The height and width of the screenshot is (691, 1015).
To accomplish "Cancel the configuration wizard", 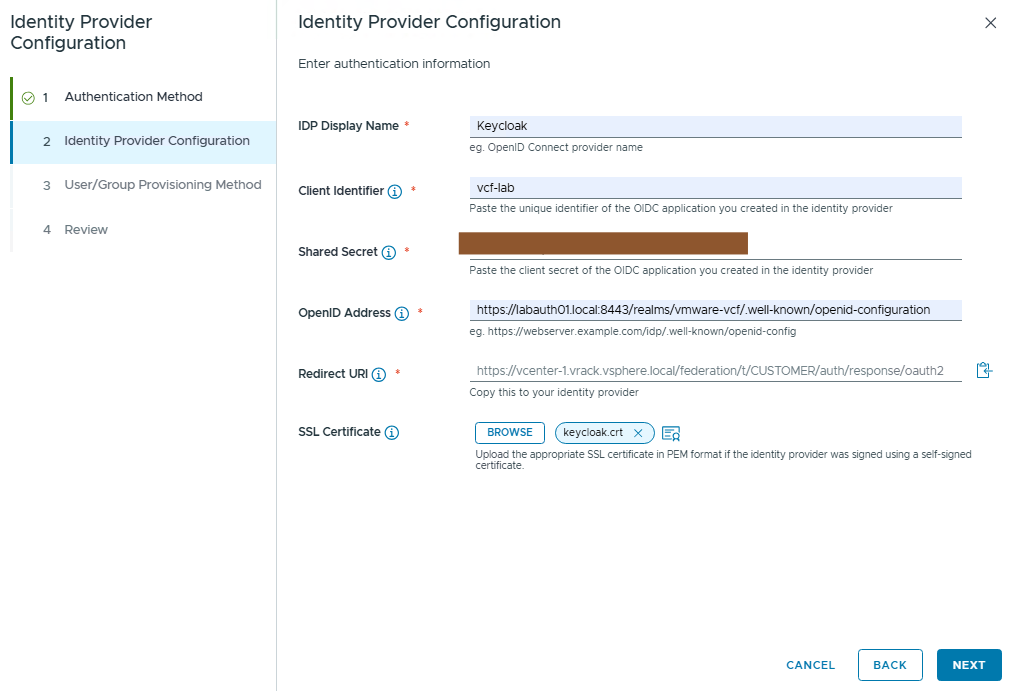I will coord(810,665).
